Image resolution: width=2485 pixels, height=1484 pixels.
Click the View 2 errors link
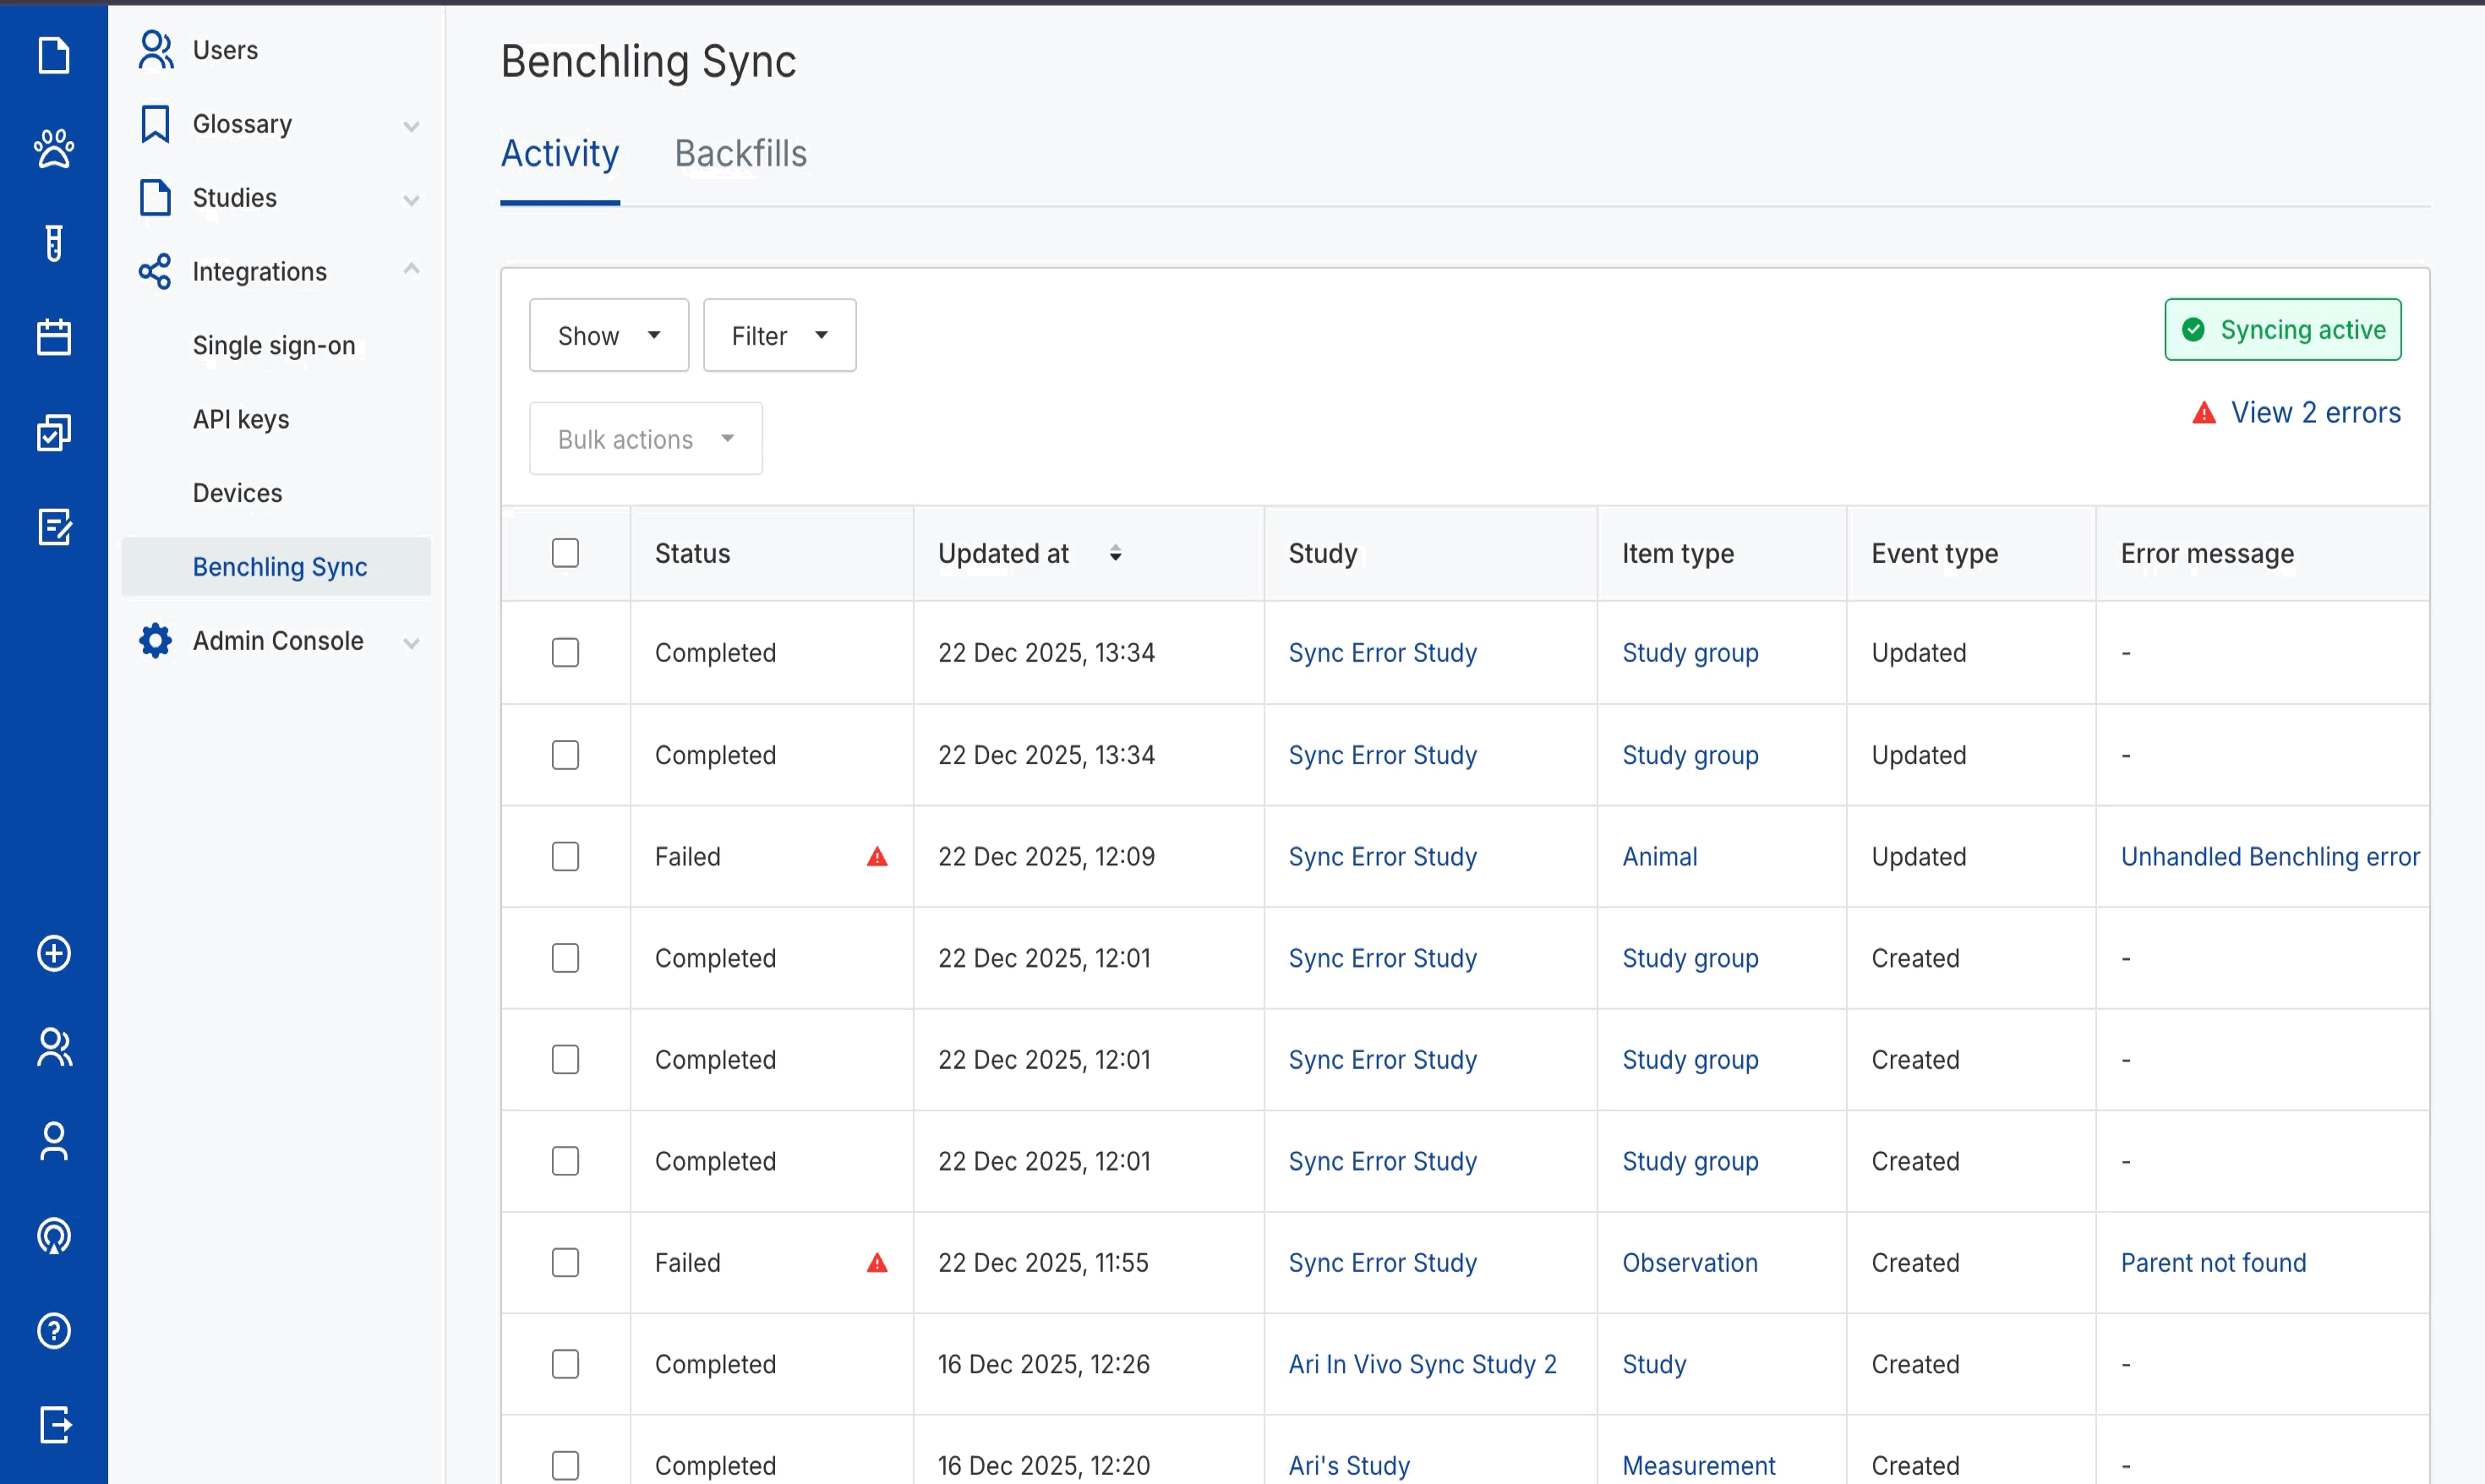[x=2314, y=413]
